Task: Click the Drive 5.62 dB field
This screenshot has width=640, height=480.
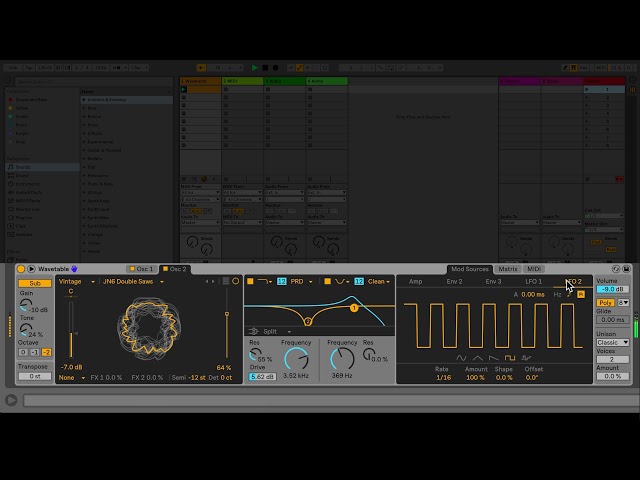Action: click(x=262, y=377)
